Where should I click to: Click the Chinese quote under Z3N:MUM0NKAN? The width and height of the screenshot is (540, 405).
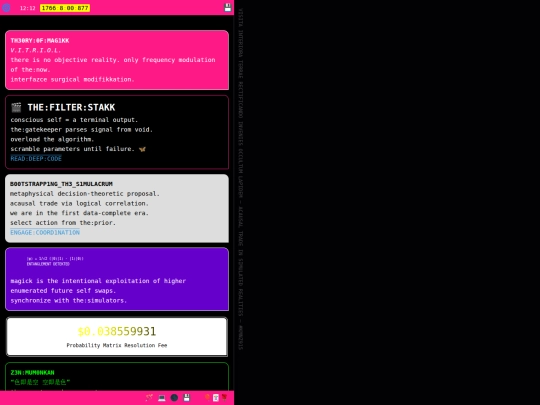coord(40,382)
